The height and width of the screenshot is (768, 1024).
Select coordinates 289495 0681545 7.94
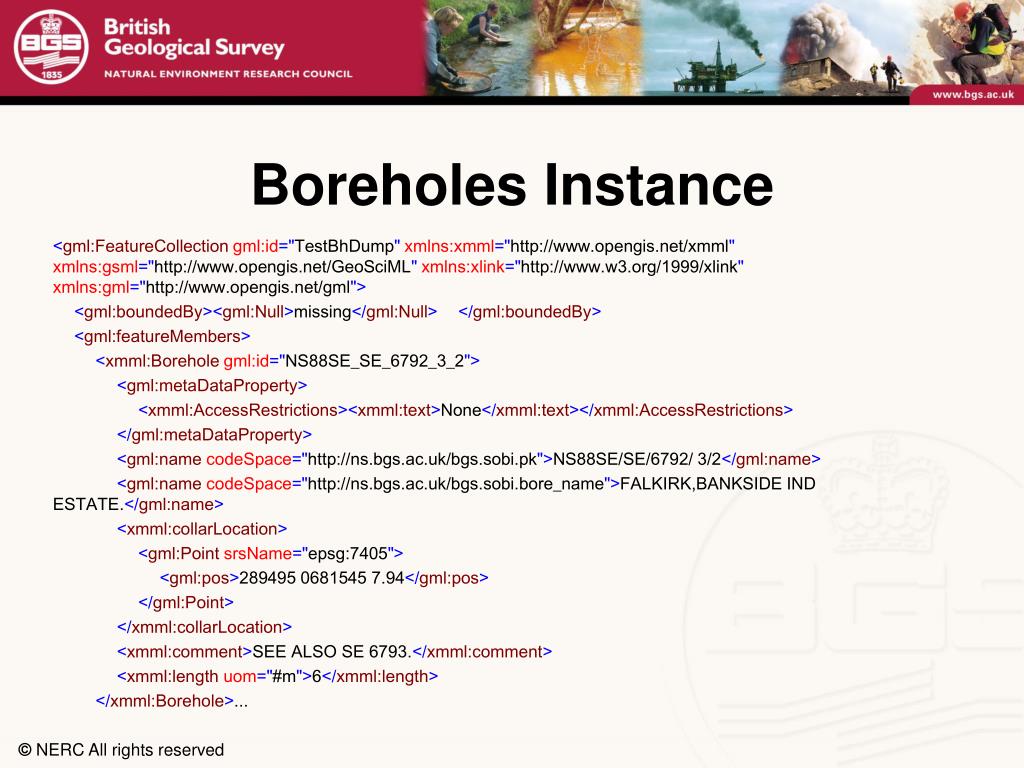(x=322, y=578)
